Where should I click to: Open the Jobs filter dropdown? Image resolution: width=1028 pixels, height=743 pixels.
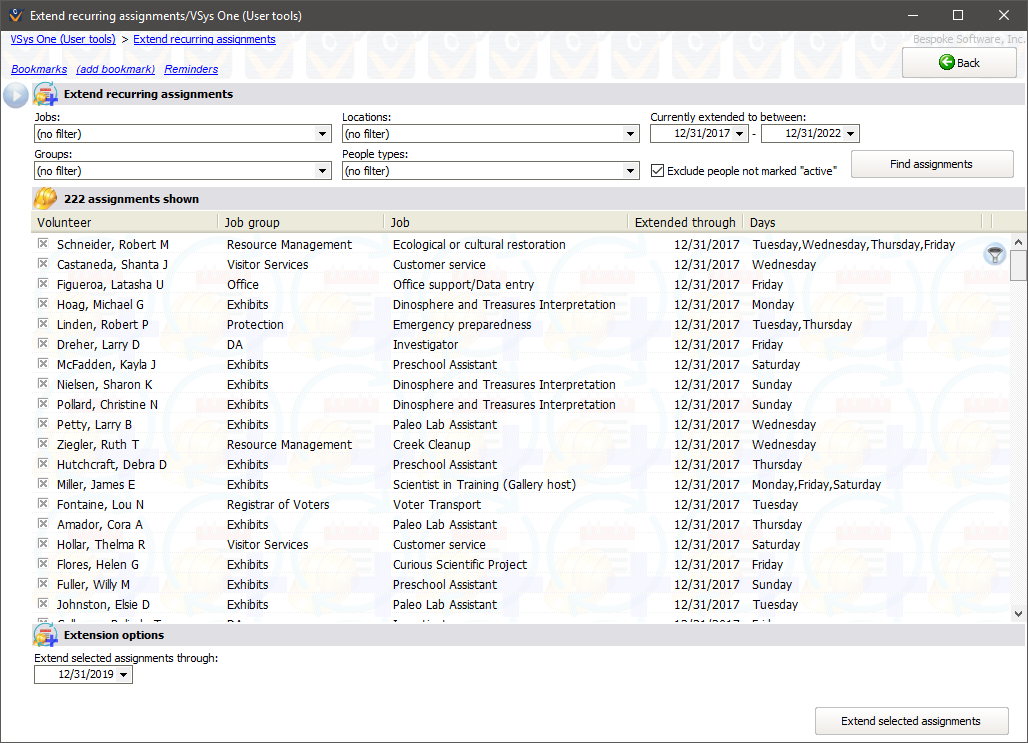(x=322, y=133)
